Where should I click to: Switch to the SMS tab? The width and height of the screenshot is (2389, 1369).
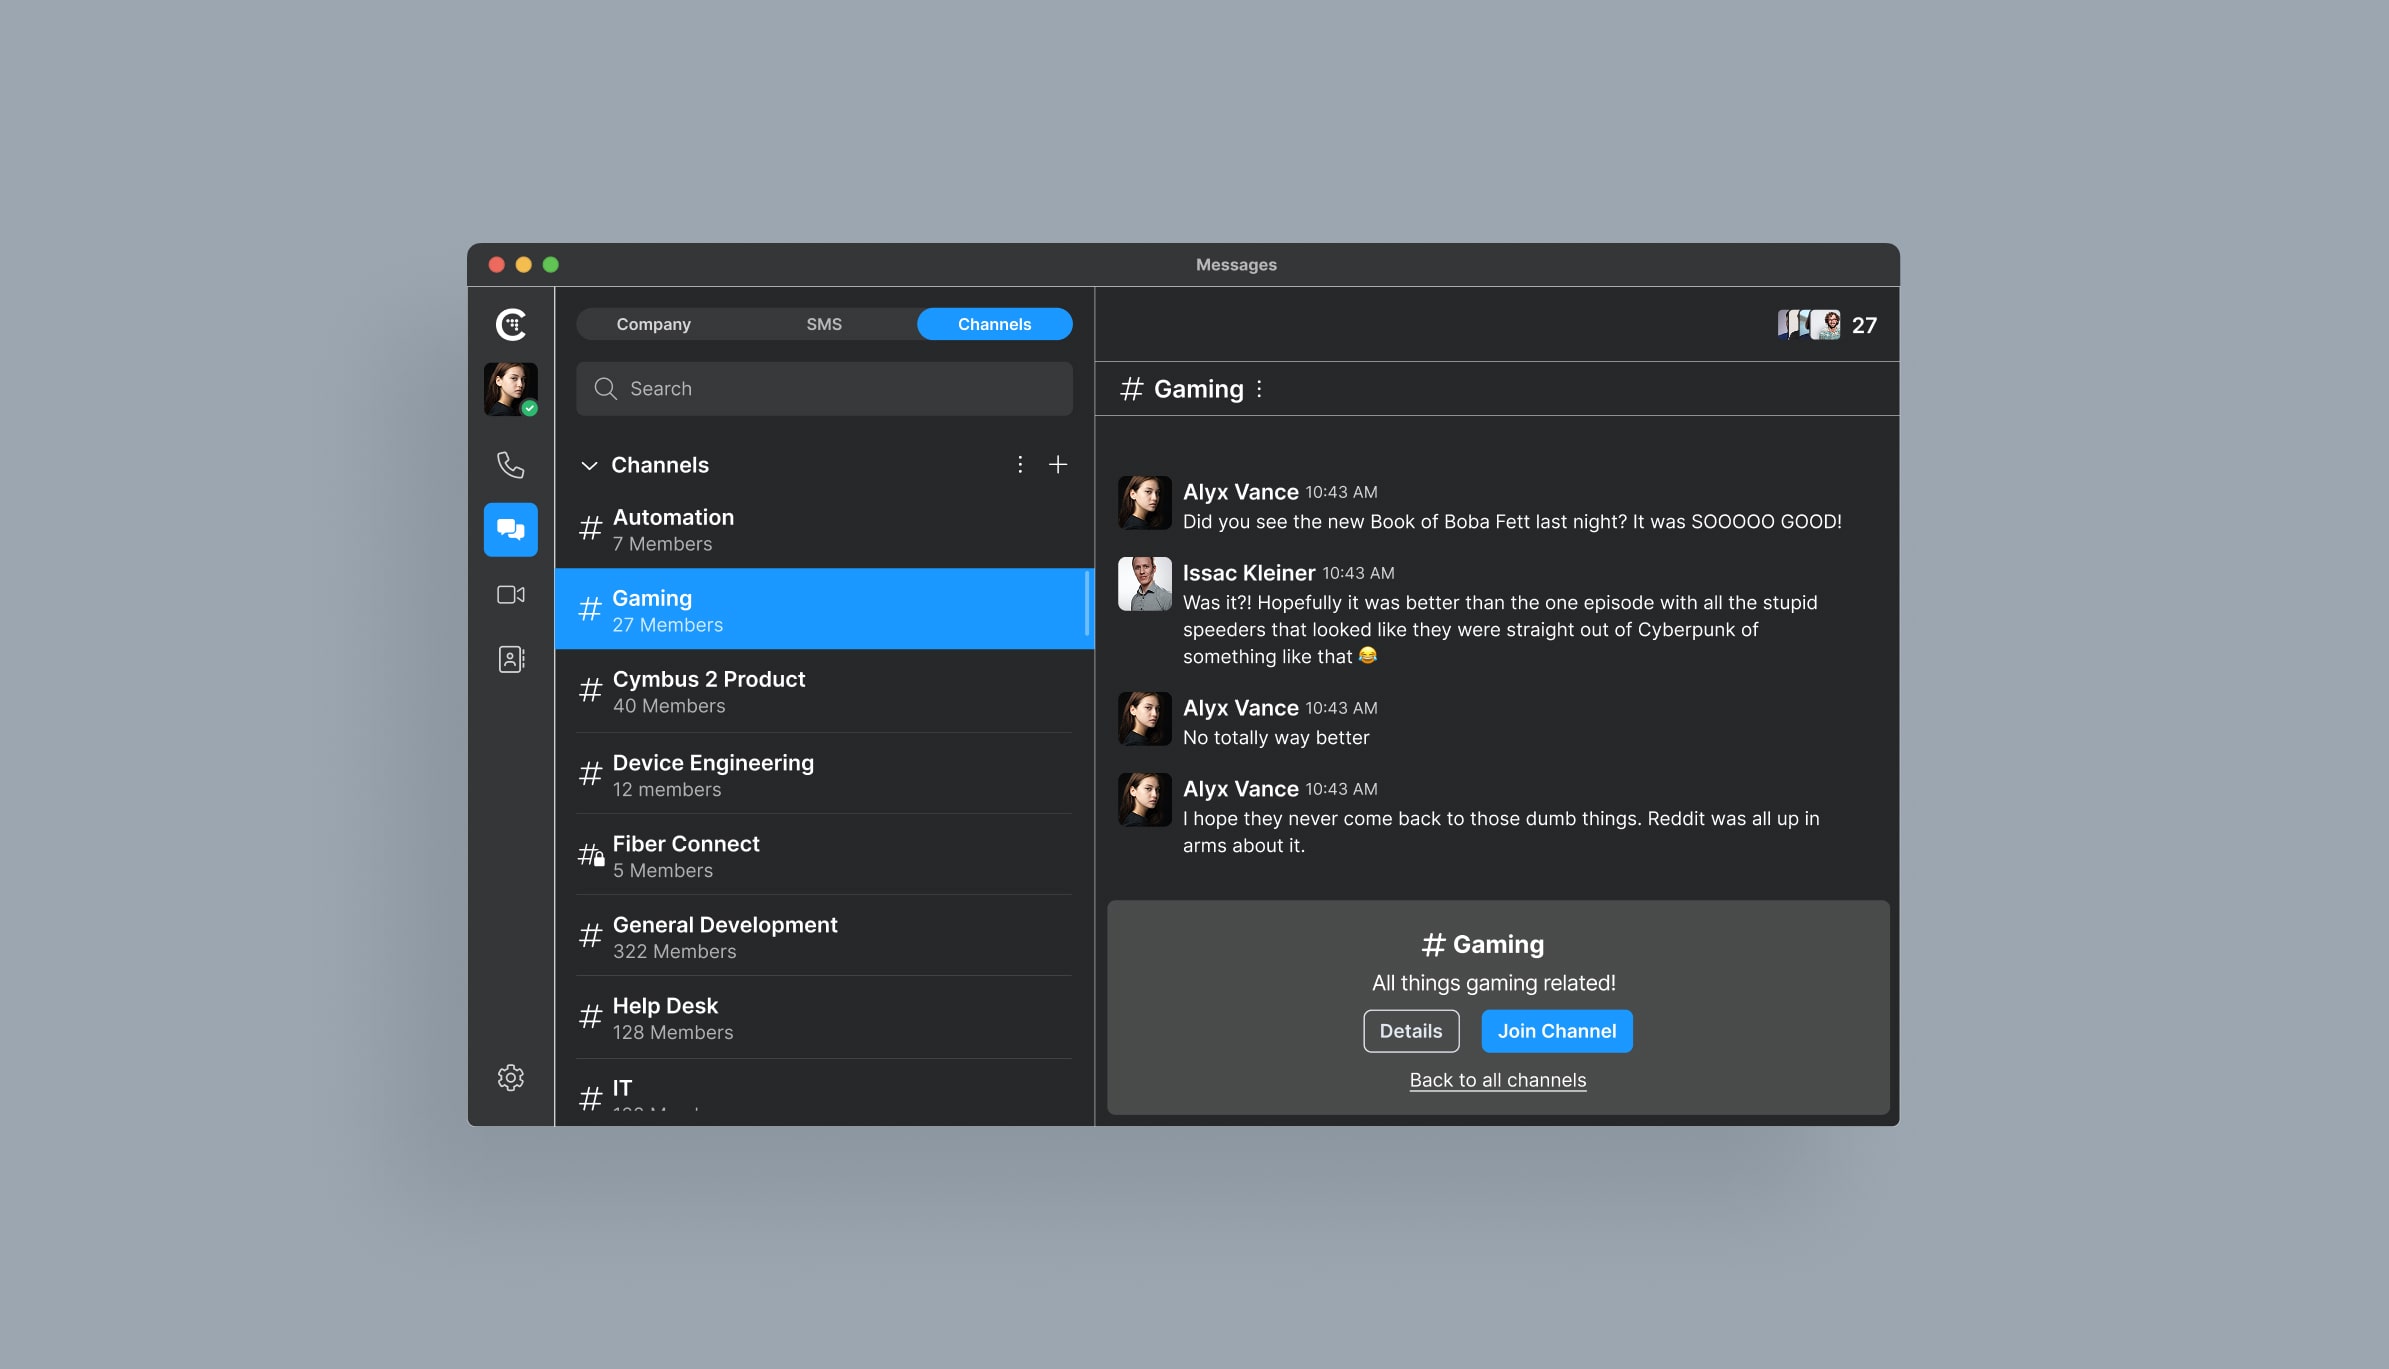pos(824,323)
